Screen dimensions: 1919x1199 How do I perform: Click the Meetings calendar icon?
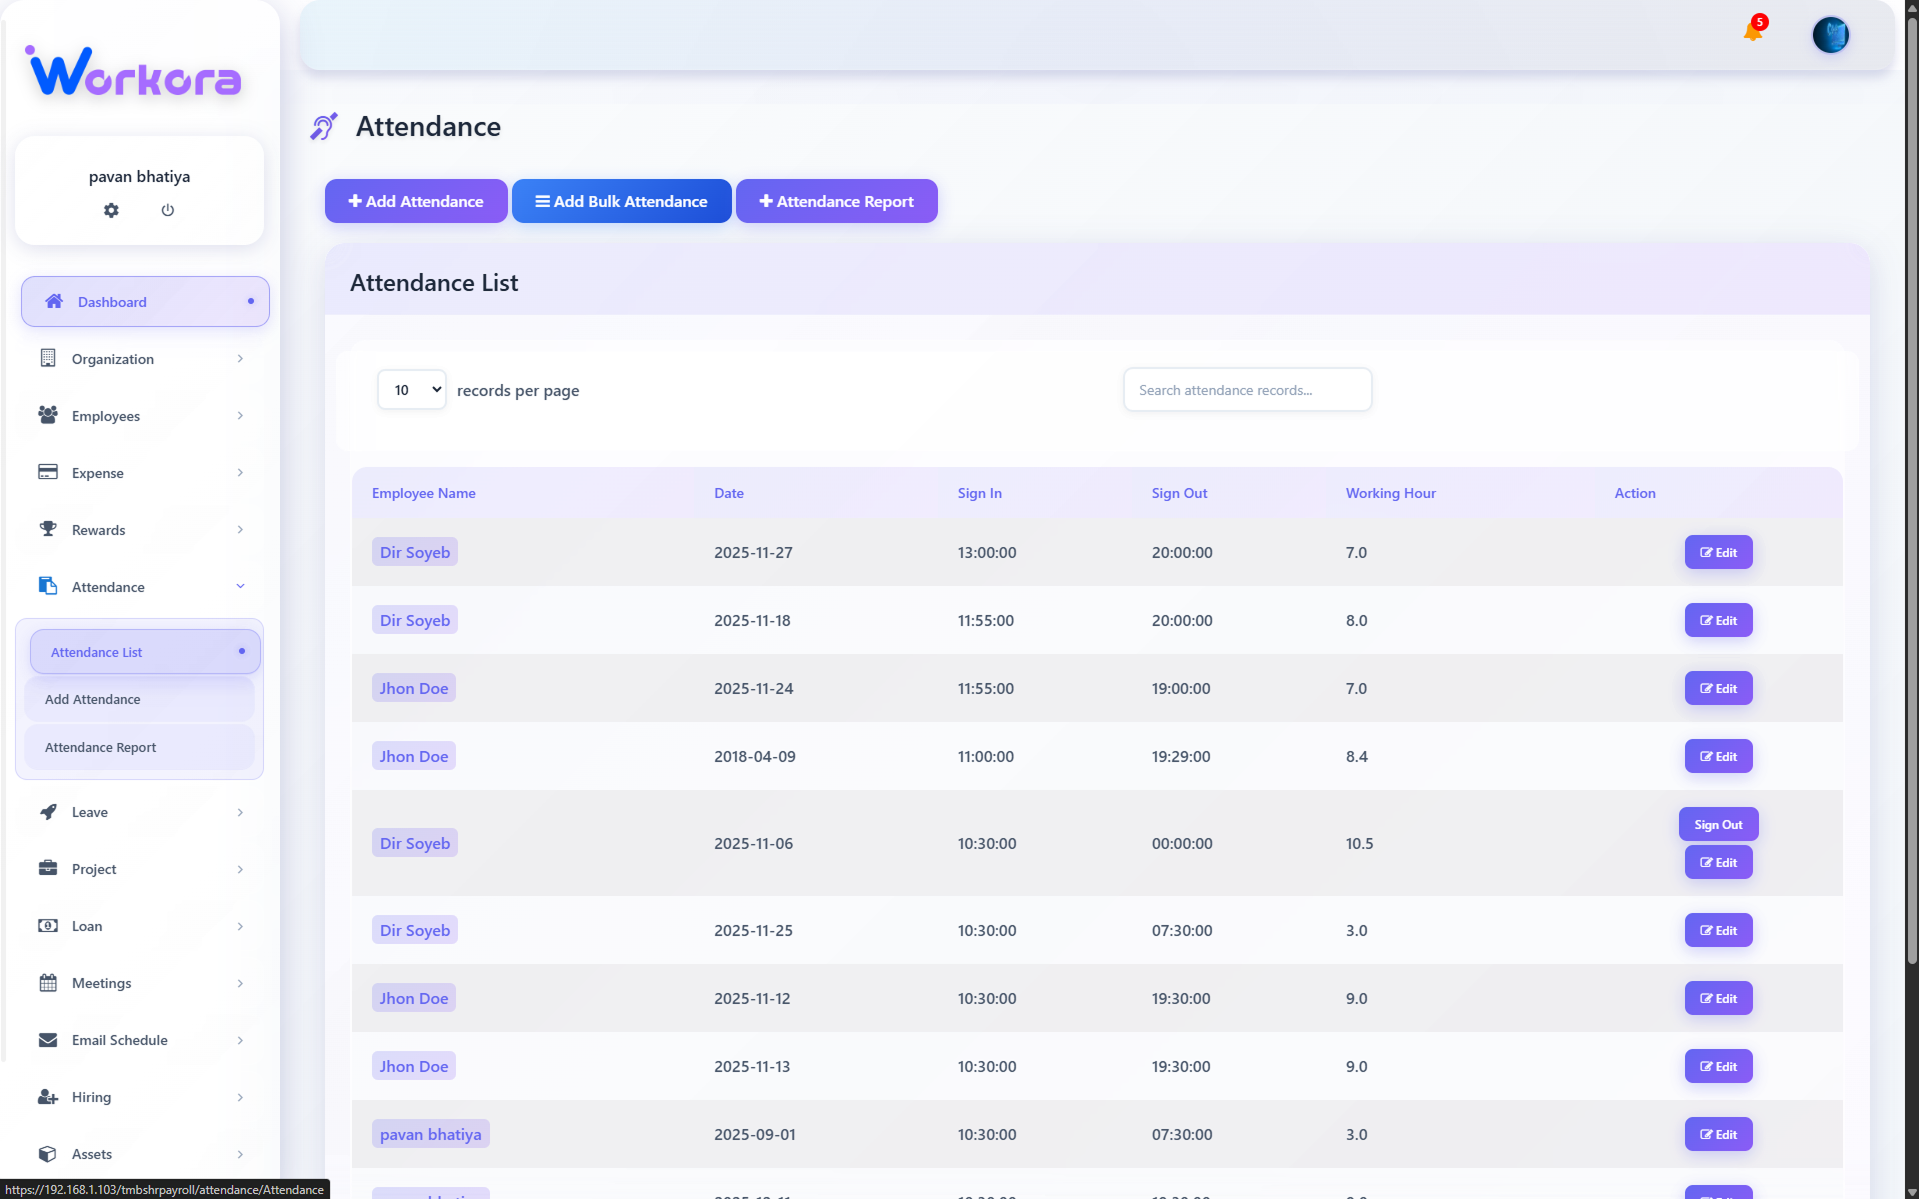coord(47,982)
